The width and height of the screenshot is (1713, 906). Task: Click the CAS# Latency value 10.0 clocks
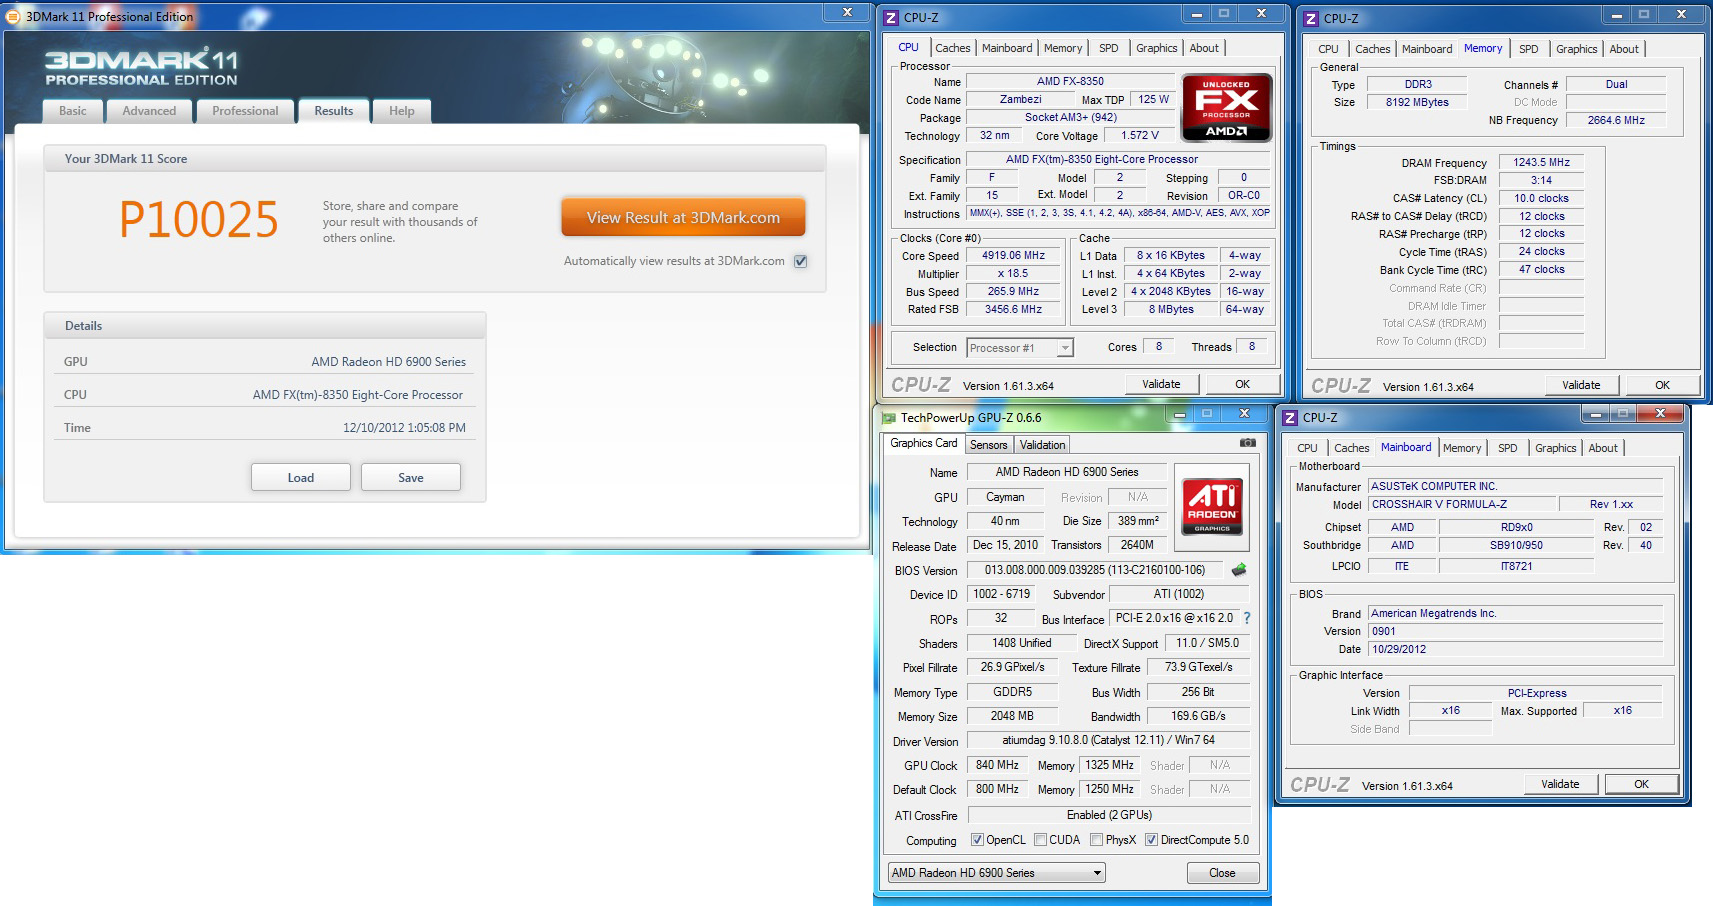pos(1541,198)
